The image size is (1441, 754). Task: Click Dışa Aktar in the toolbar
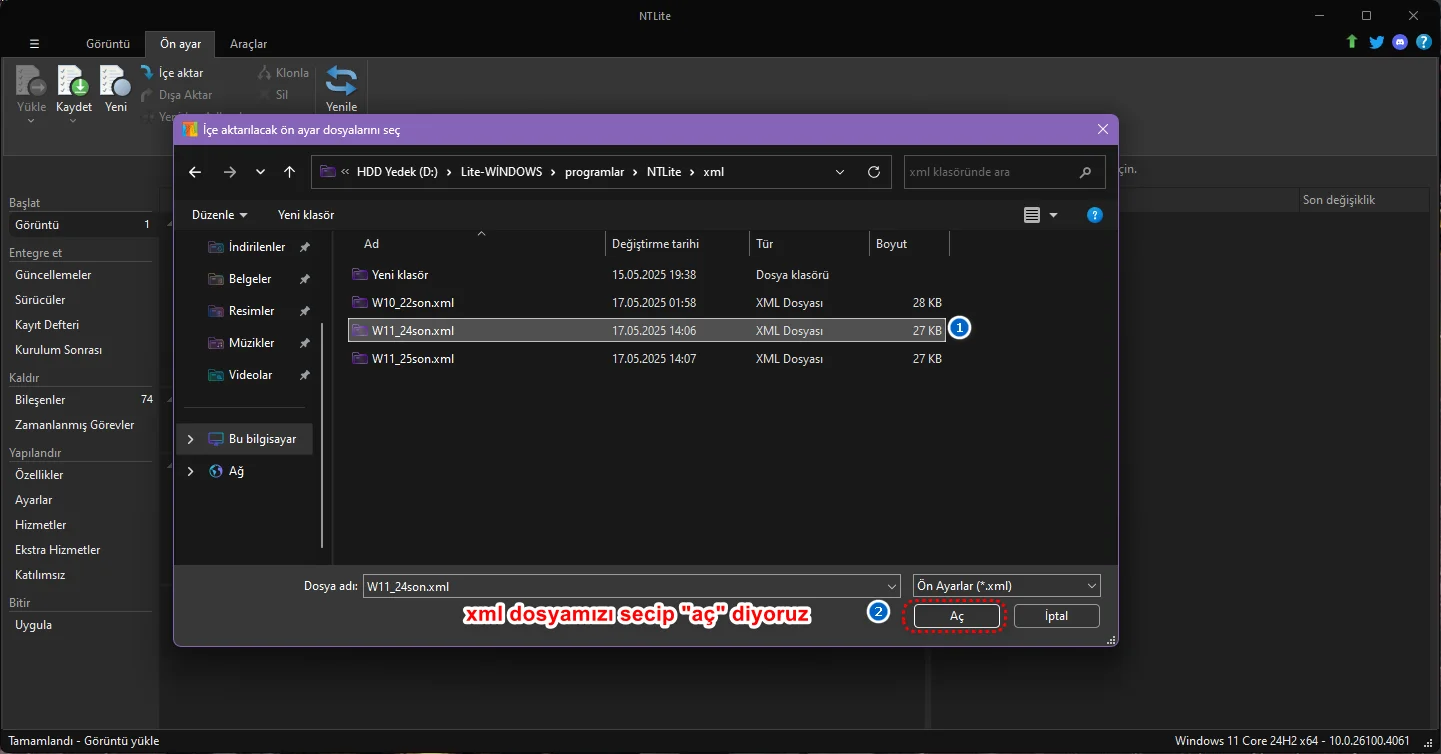[176, 95]
